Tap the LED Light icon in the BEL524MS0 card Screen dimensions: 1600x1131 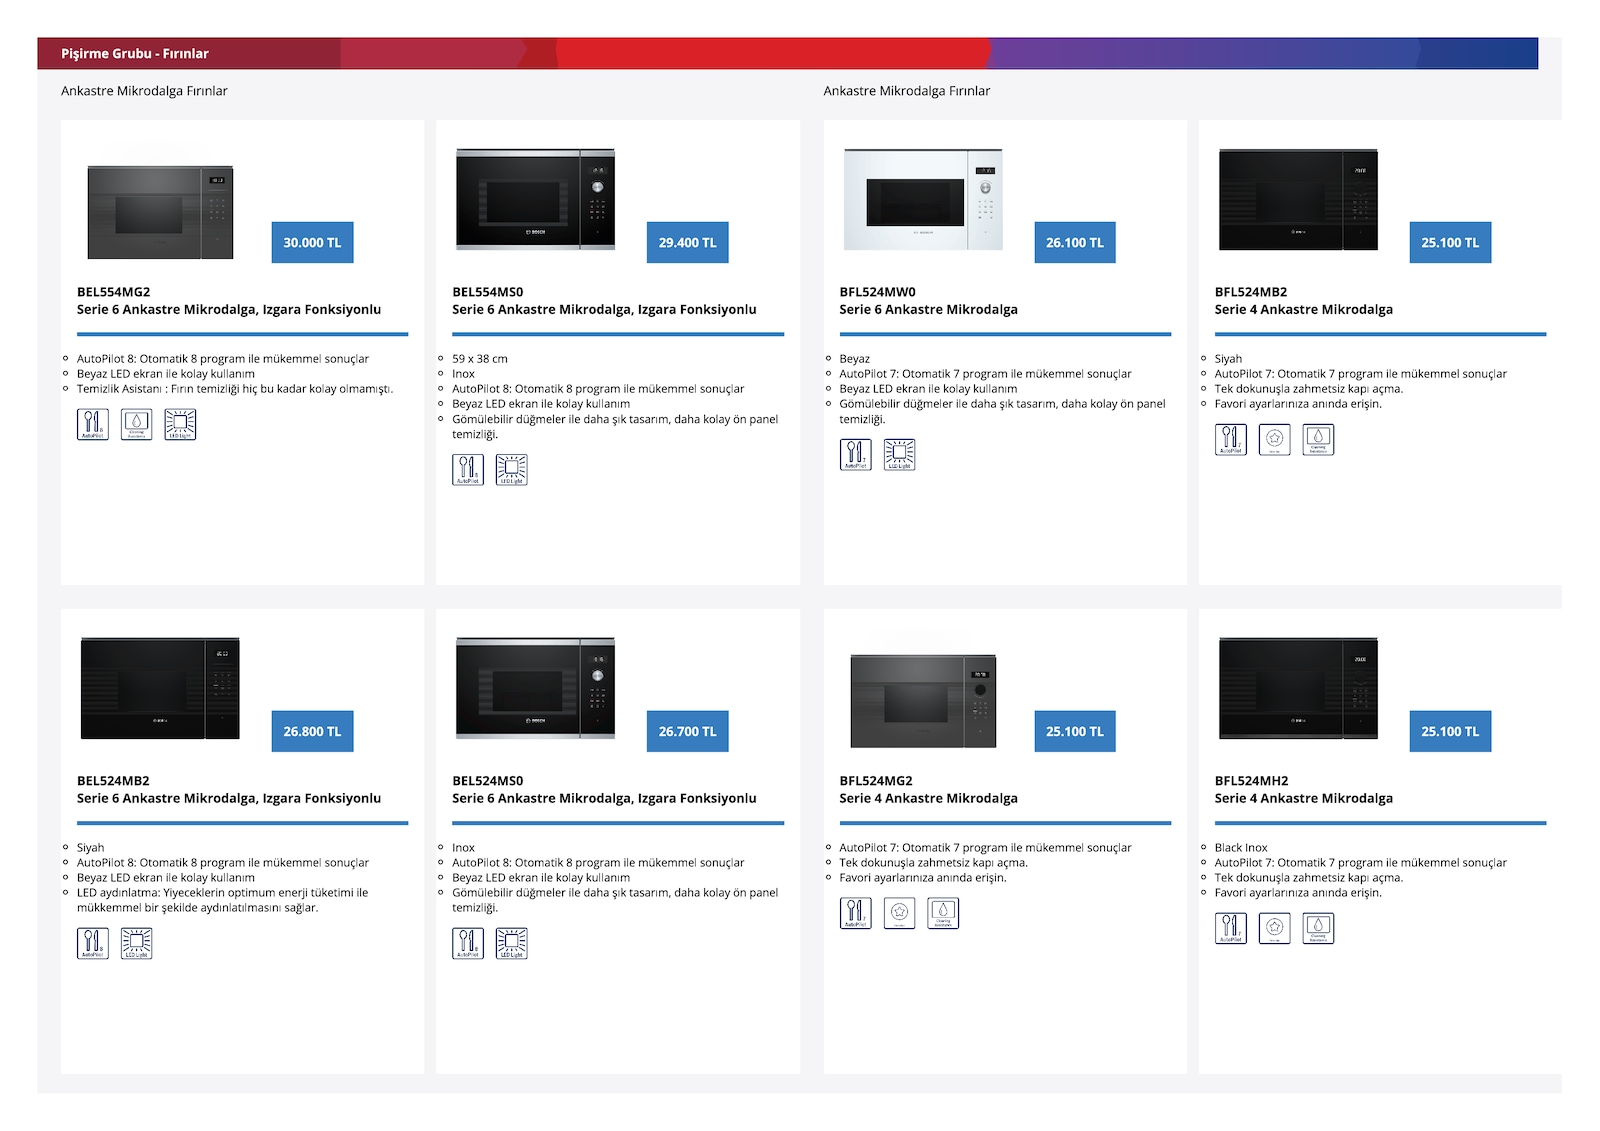point(512,943)
